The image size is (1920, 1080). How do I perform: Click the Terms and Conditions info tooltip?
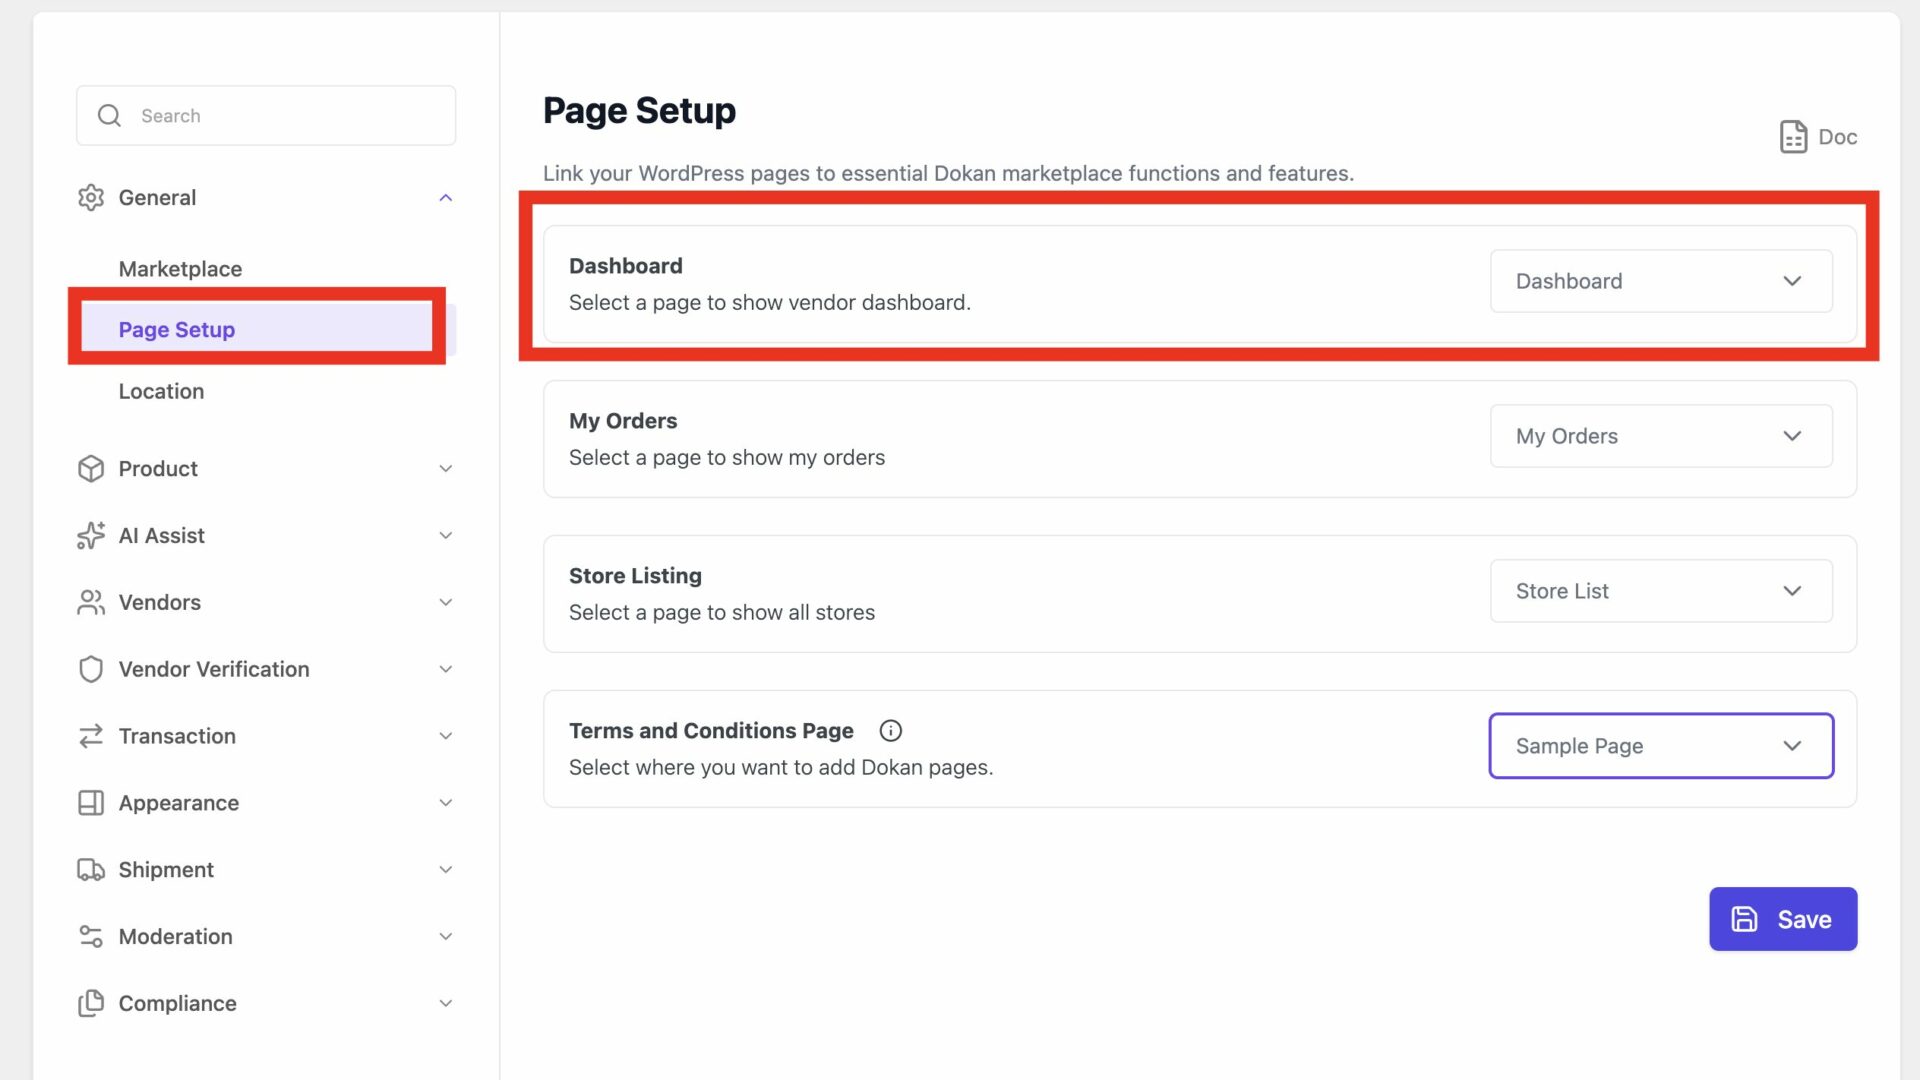[x=890, y=730]
